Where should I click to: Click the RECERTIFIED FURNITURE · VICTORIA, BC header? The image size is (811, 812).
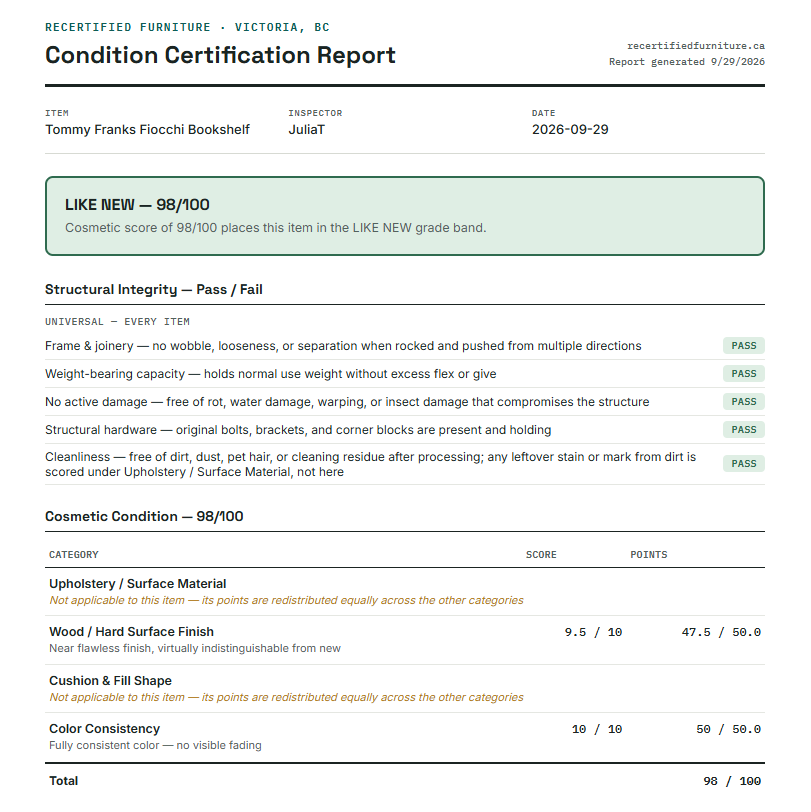[x=187, y=27]
